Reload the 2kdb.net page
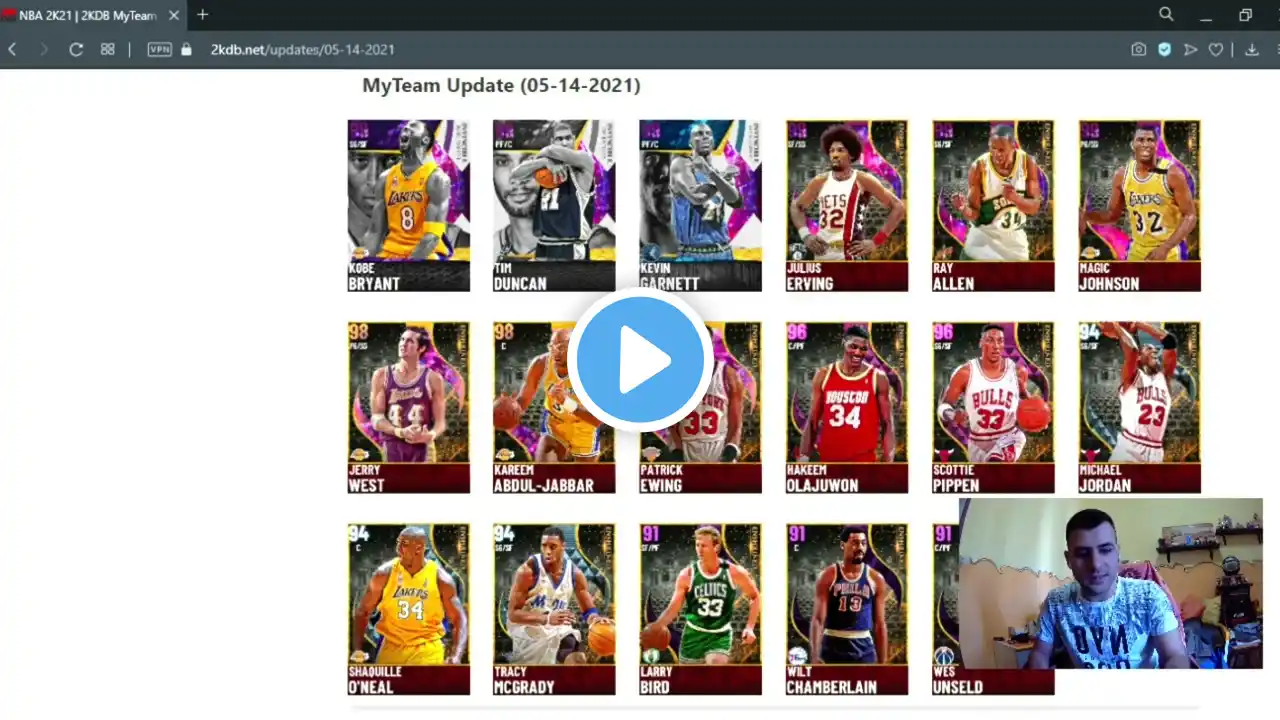 (x=76, y=49)
